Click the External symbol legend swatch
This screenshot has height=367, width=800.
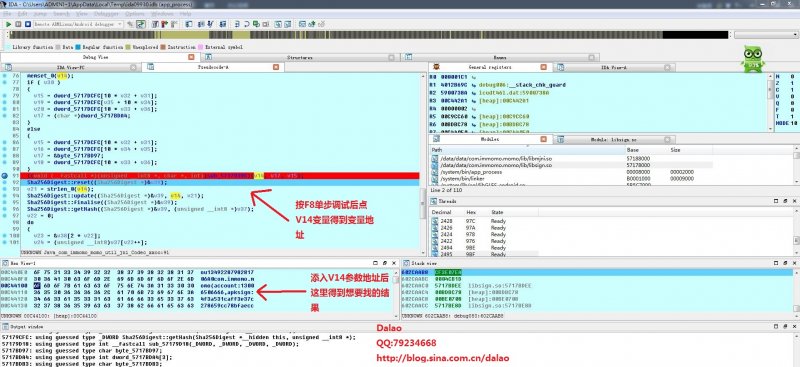point(201,47)
